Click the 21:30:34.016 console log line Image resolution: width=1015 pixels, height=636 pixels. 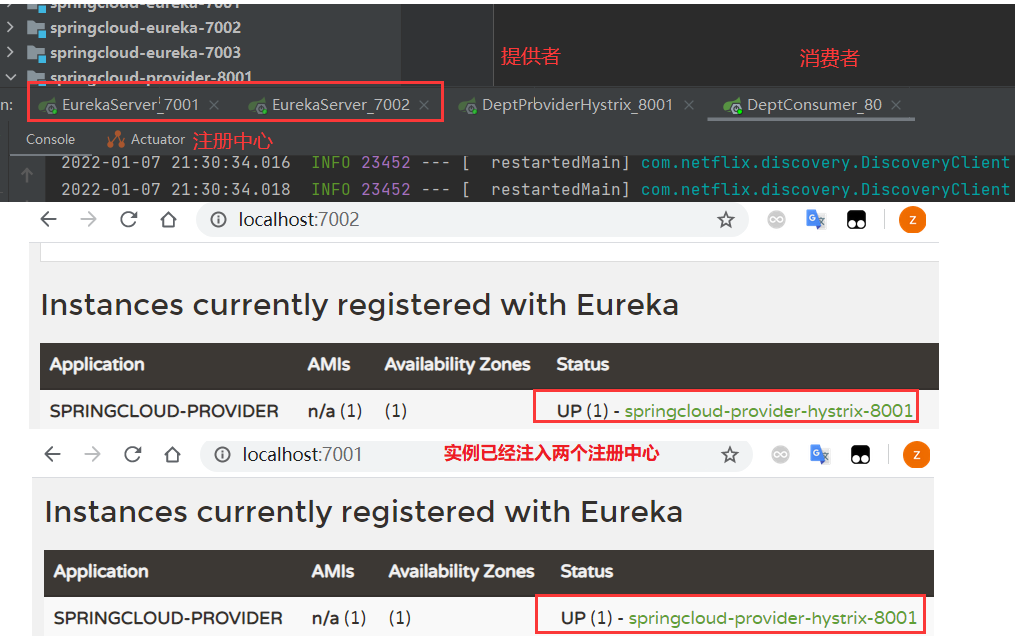pyautogui.click(x=535, y=162)
